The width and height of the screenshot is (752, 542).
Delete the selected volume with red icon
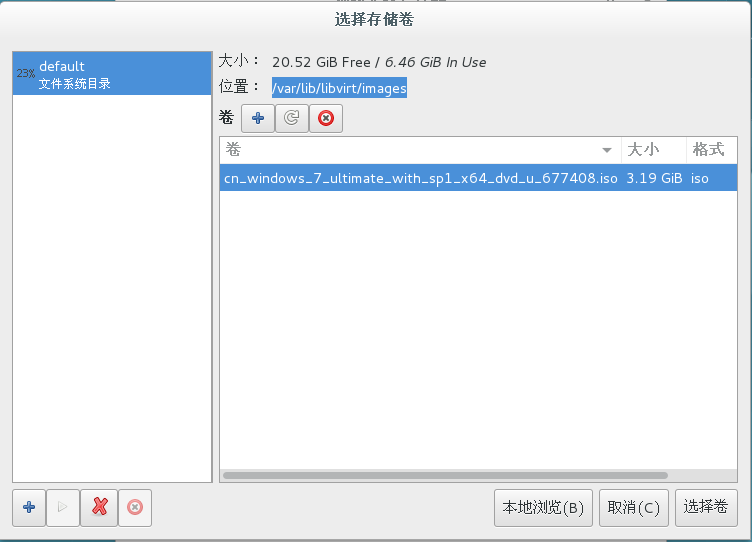pos(326,118)
